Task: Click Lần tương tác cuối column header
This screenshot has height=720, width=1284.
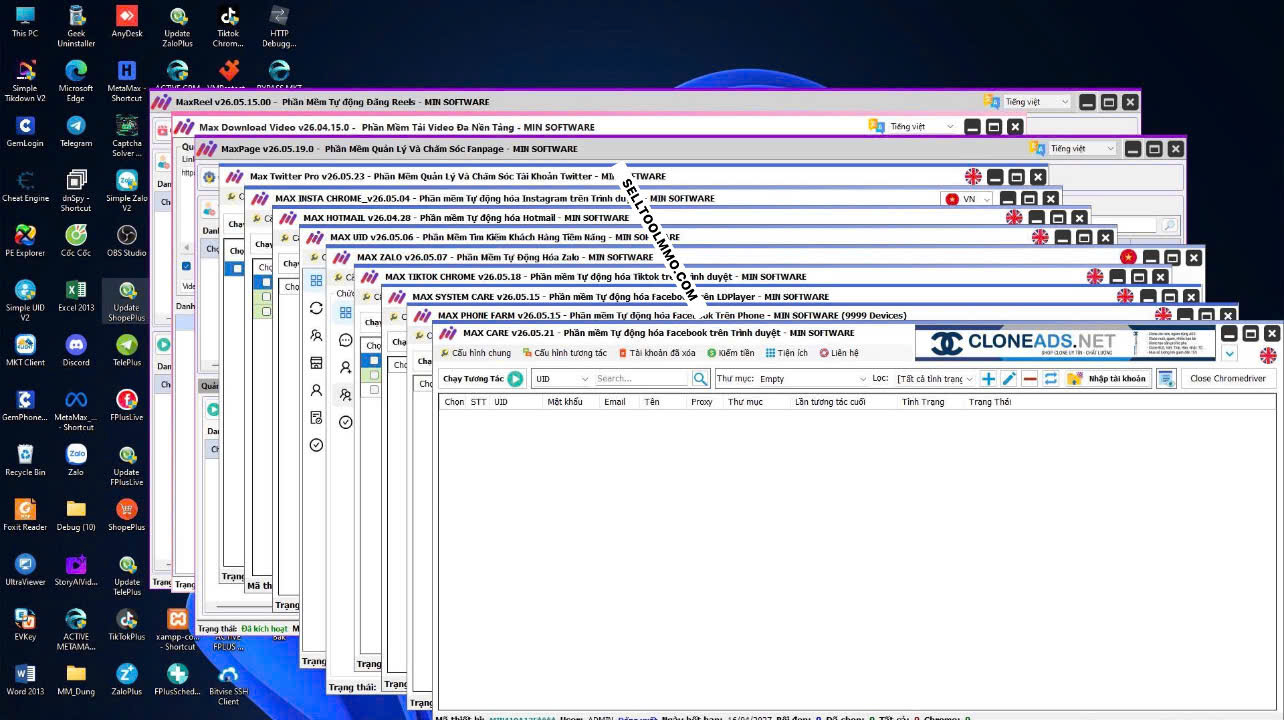Action: (830, 402)
